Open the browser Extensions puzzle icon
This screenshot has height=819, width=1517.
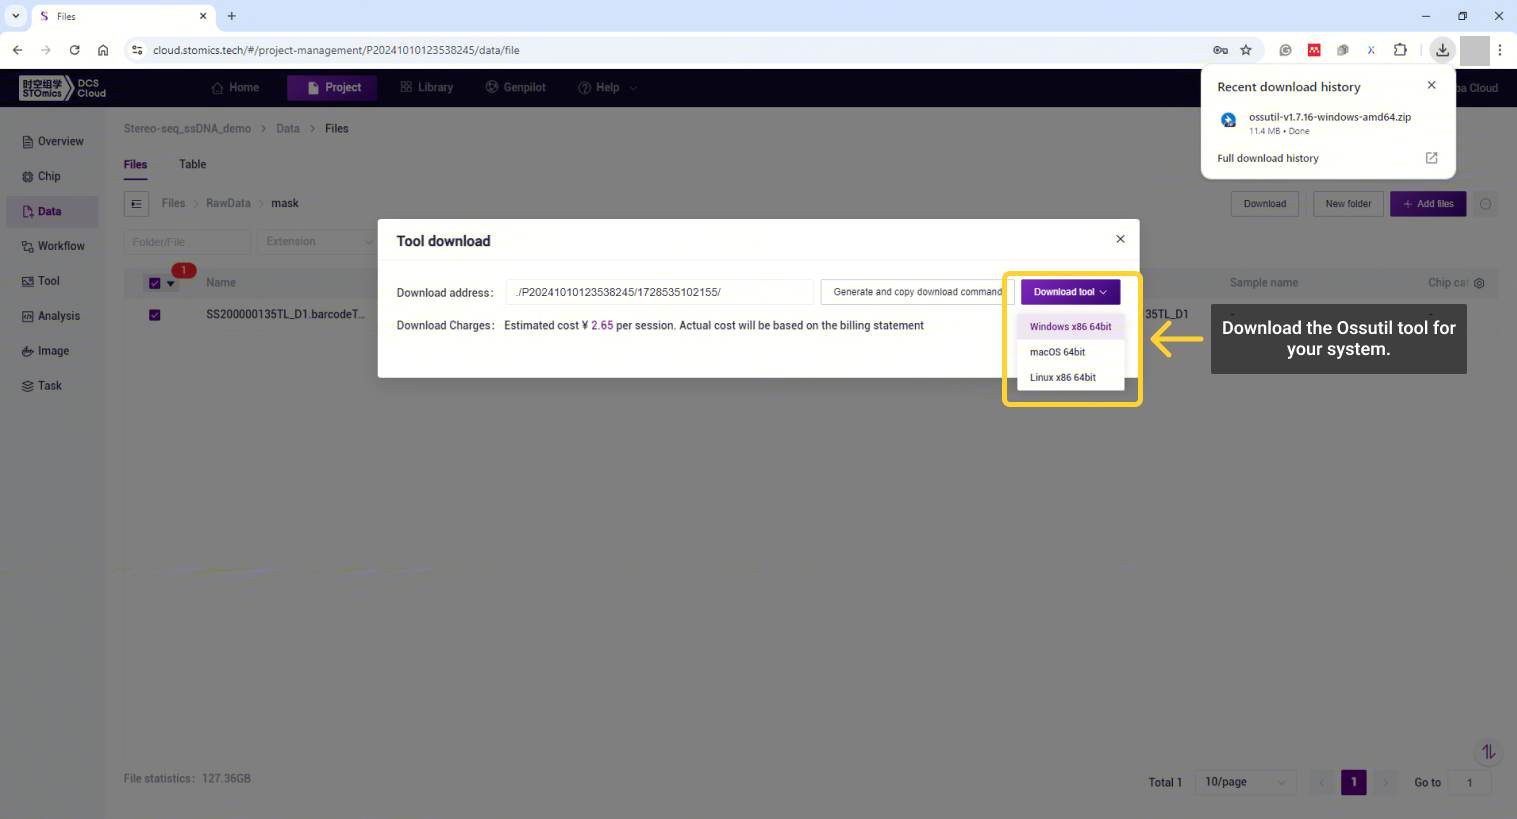click(x=1400, y=50)
